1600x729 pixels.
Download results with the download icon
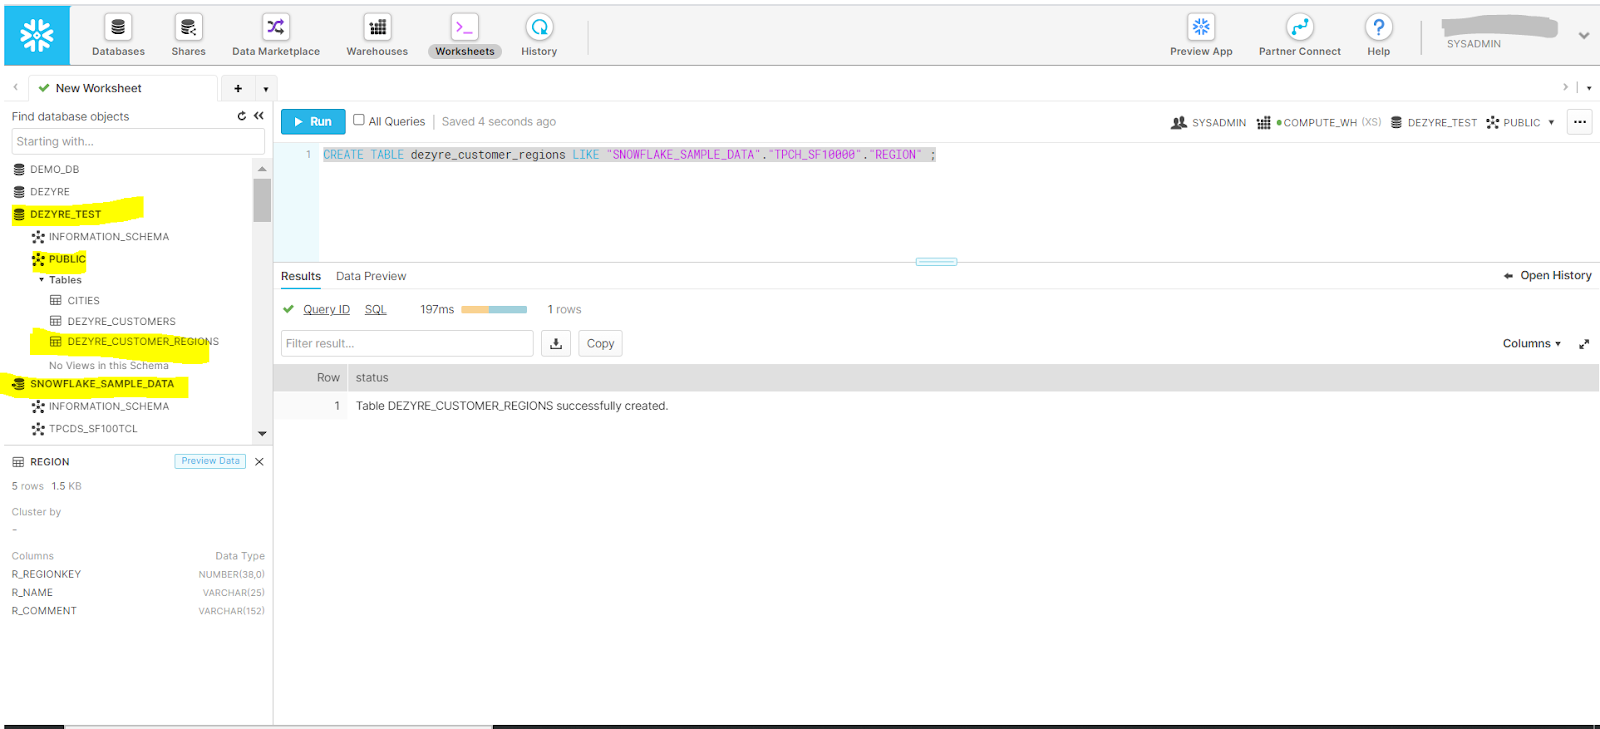click(556, 344)
